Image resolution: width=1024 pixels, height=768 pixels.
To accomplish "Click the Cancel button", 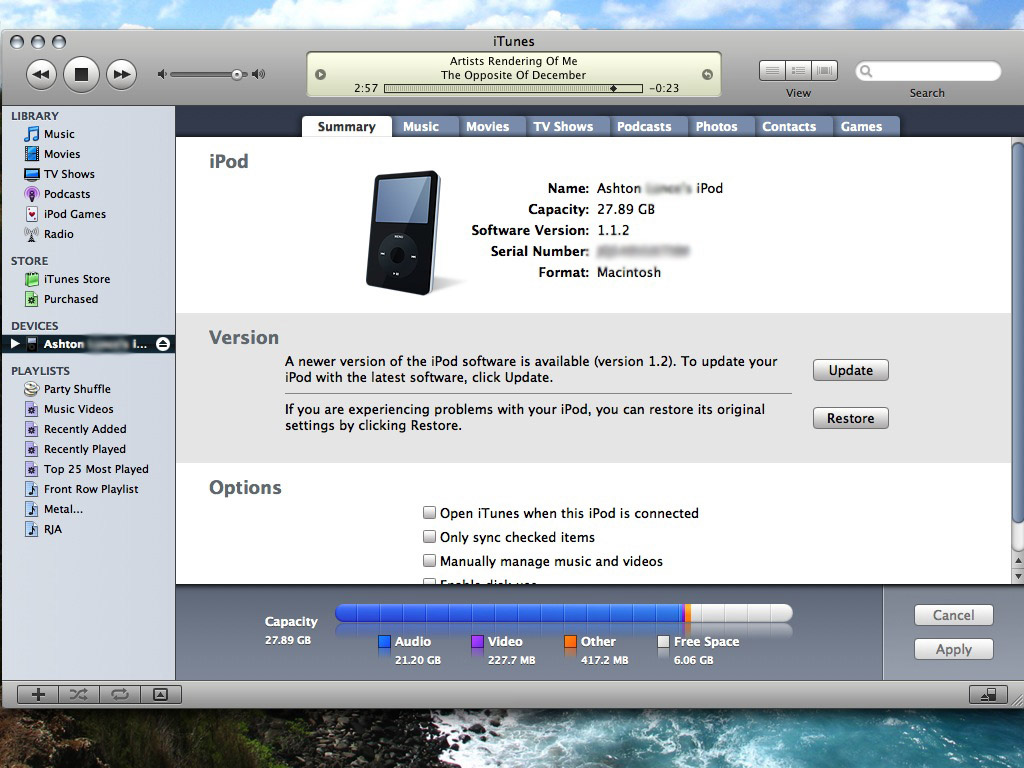I will (x=953, y=615).
